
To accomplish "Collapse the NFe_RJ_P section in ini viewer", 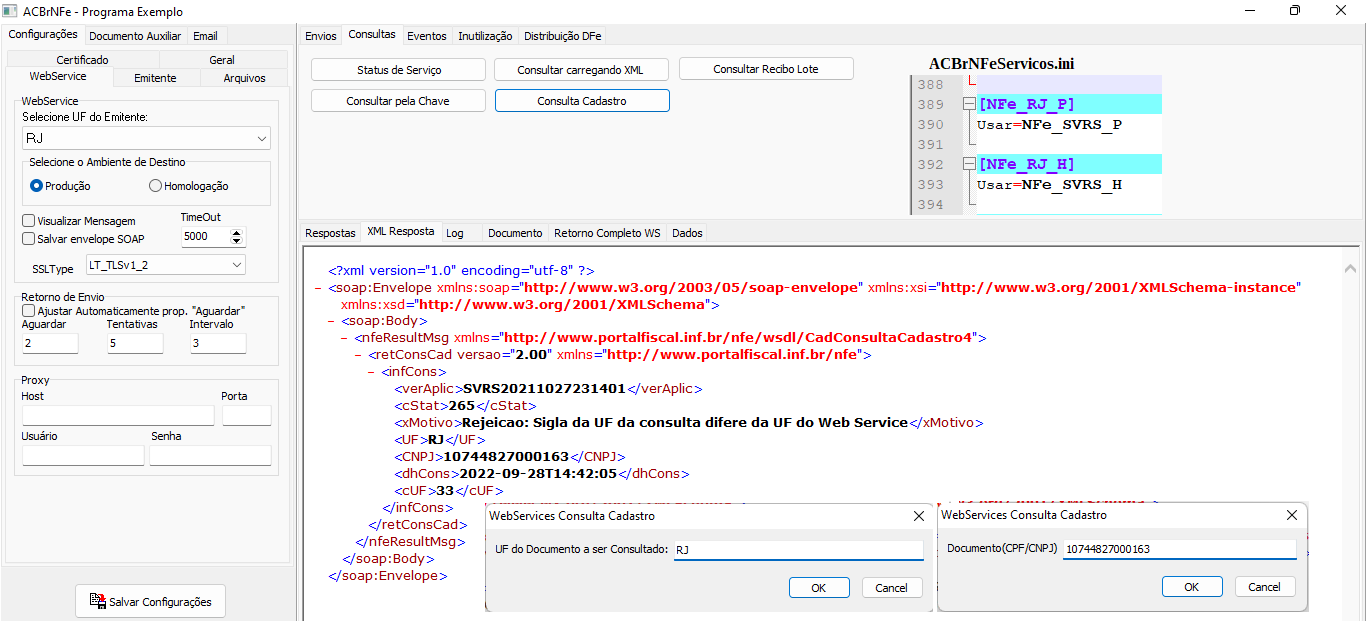I will [x=968, y=104].
